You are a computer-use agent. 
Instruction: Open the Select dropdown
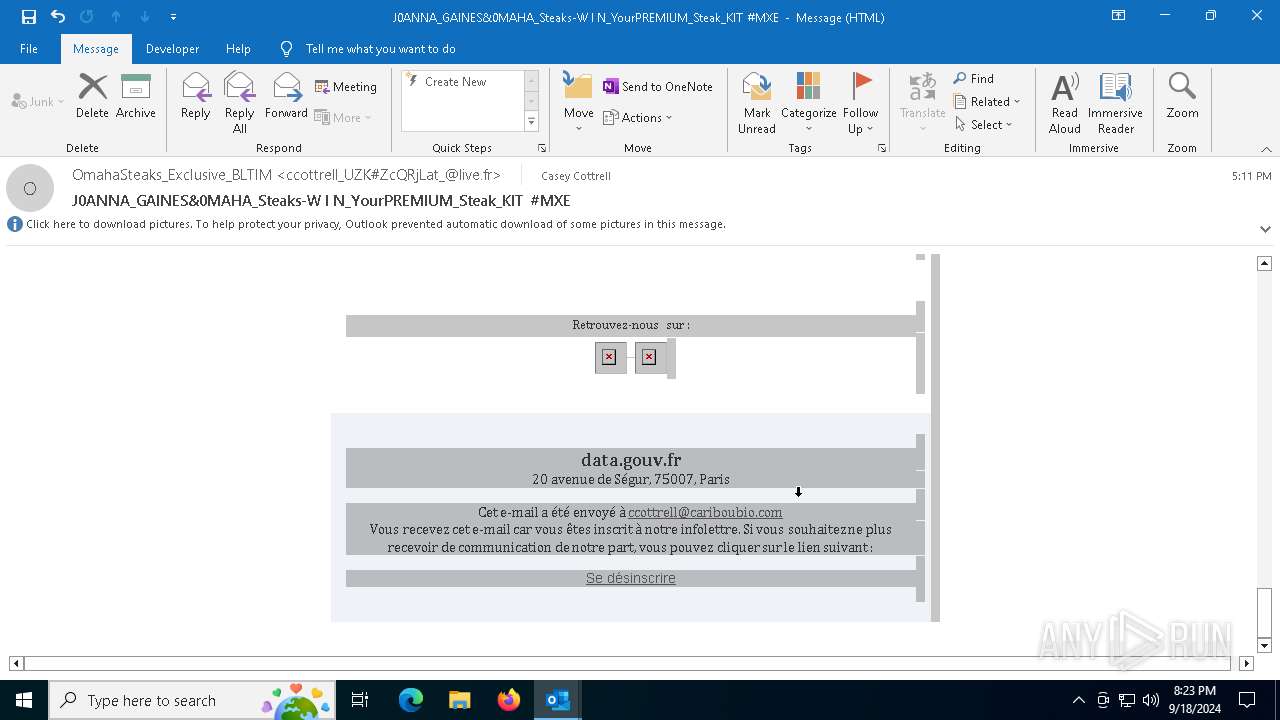[984, 125]
